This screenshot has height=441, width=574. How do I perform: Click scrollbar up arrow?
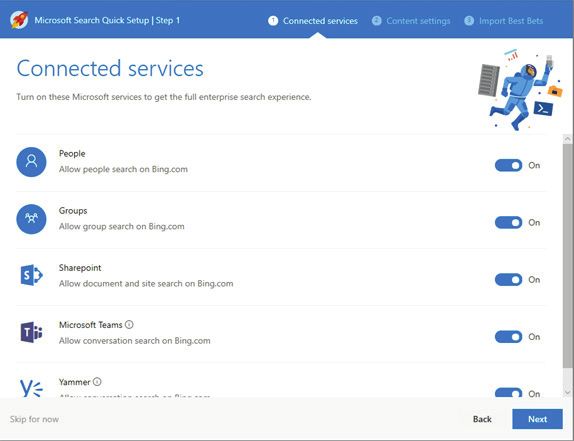pyautogui.click(x=567, y=139)
